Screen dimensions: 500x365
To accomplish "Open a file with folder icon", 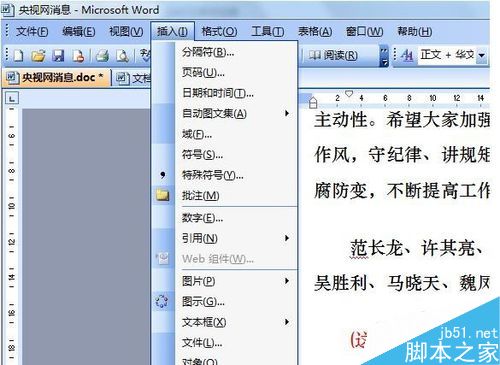I will [38, 56].
